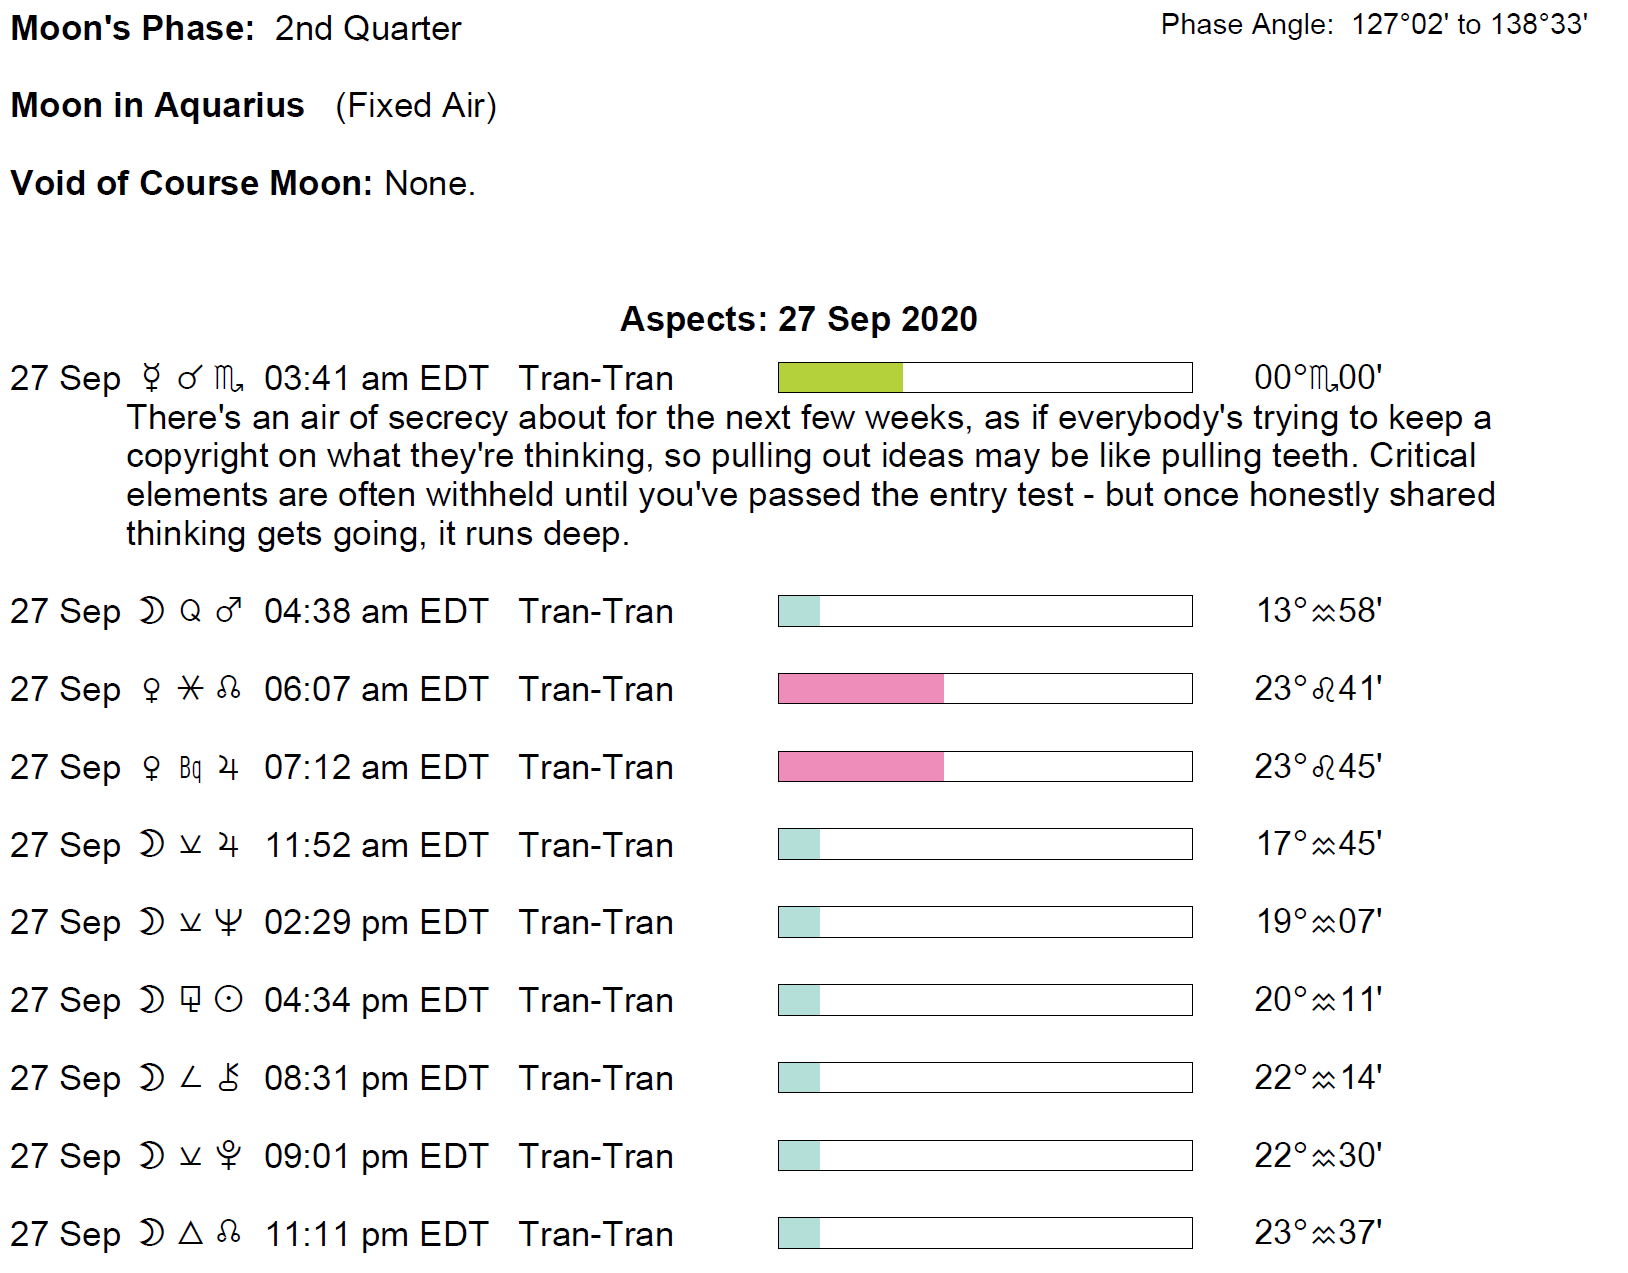
Task: Click the green strength bar for the 03:41 am aspect
Action: click(x=840, y=378)
